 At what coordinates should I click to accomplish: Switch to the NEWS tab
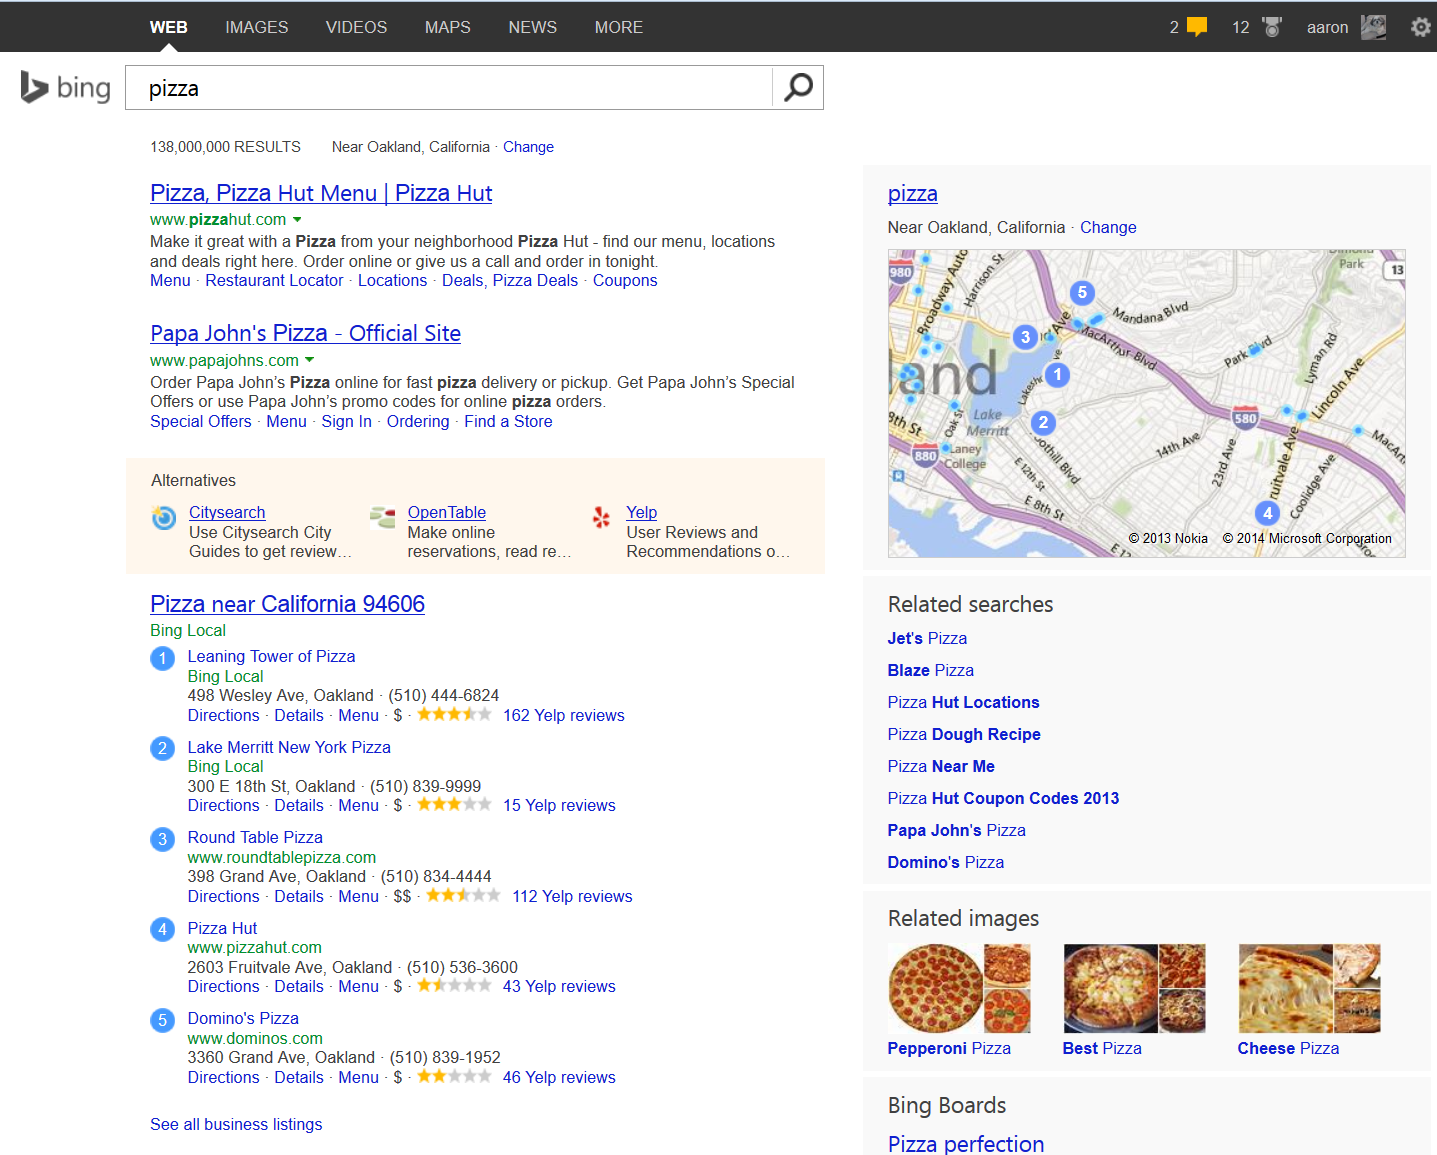(x=533, y=27)
